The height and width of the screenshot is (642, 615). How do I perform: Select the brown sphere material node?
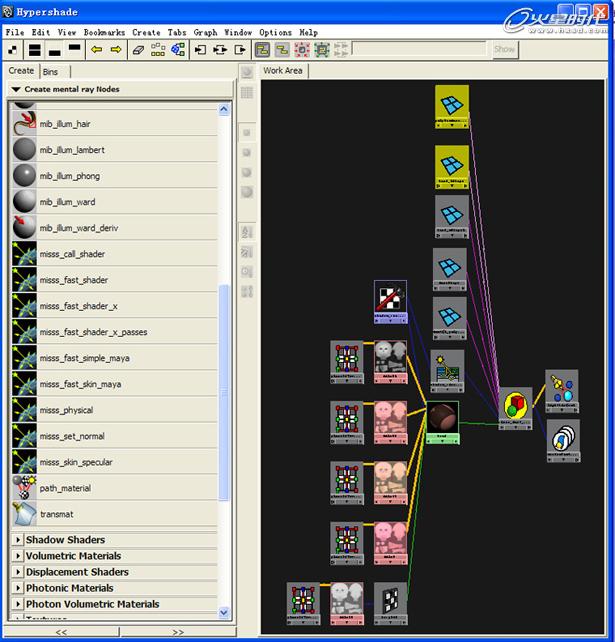tap(443, 423)
